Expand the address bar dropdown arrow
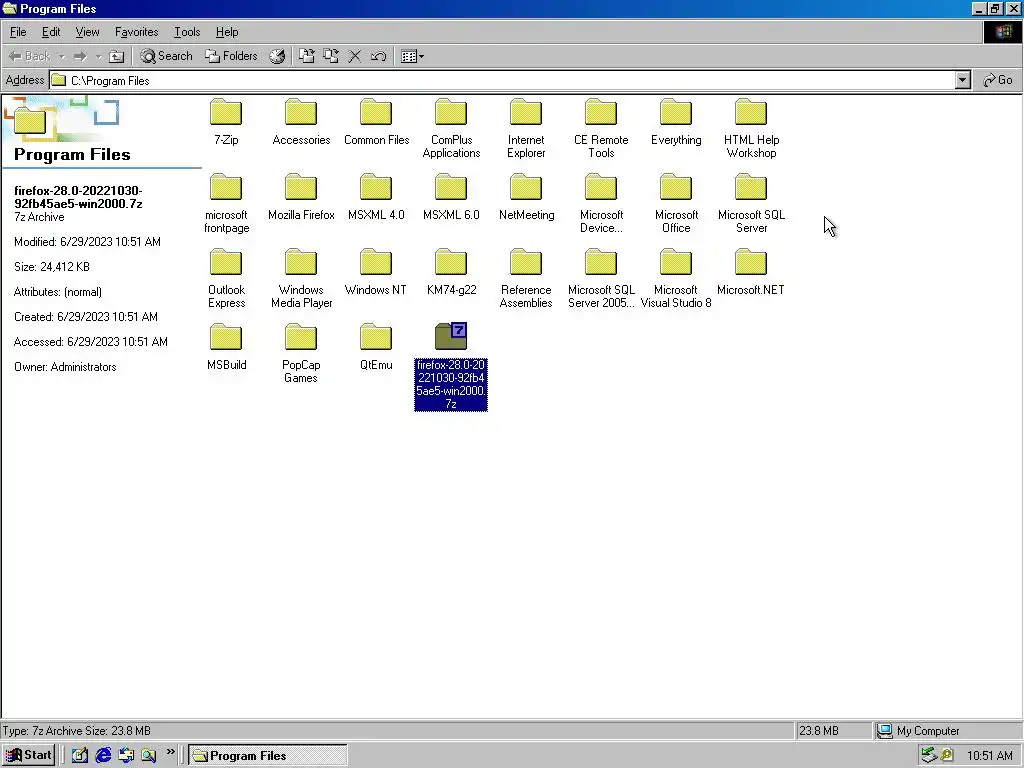The height and width of the screenshot is (768, 1024). click(962, 80)
